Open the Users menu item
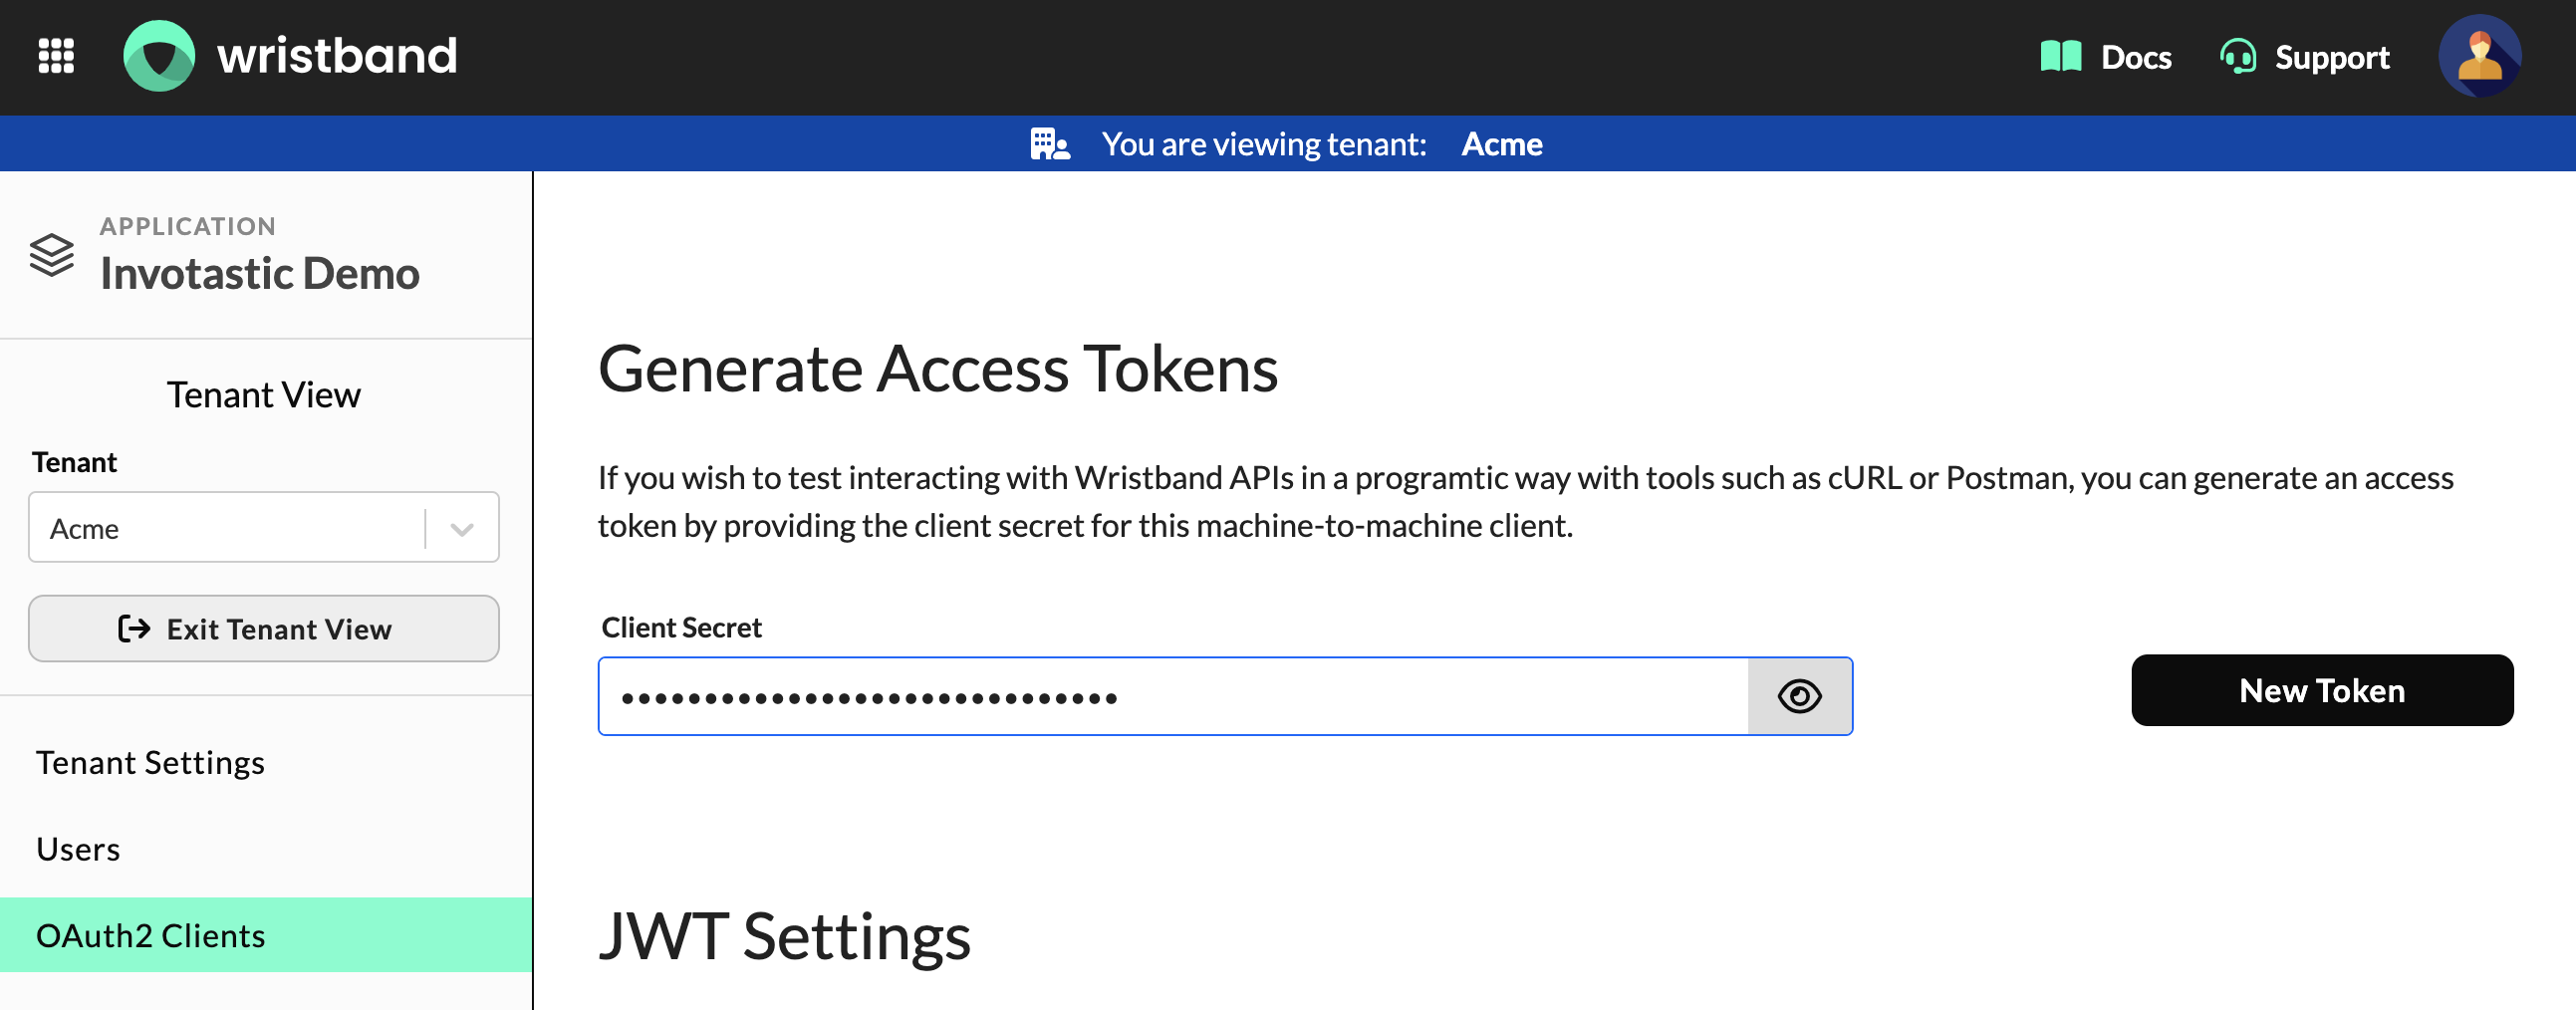The width and height of the screenshot is (2576, 1010). pyautogui.click(x=78, y=849)
